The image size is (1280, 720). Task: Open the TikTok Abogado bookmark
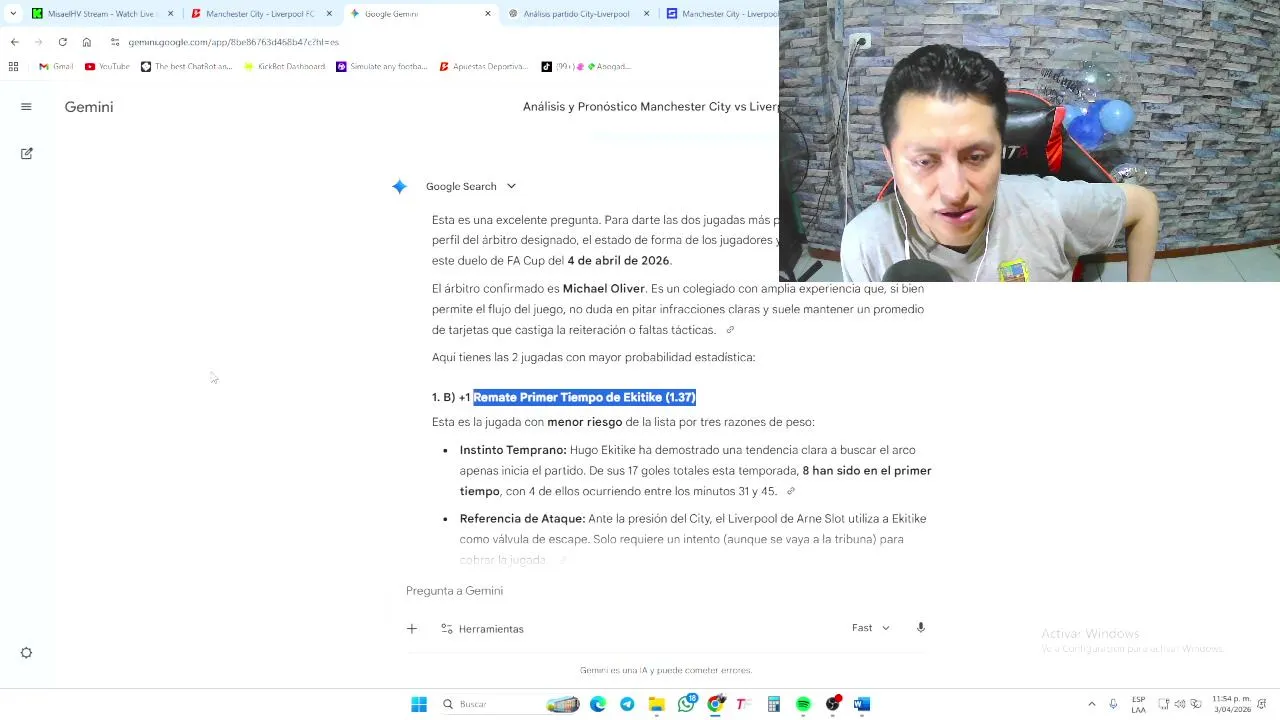point(586,66)
